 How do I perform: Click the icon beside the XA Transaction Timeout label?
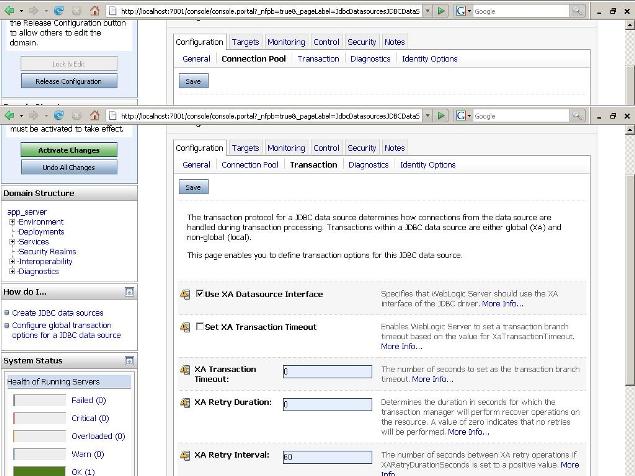(x=185, y=370)
